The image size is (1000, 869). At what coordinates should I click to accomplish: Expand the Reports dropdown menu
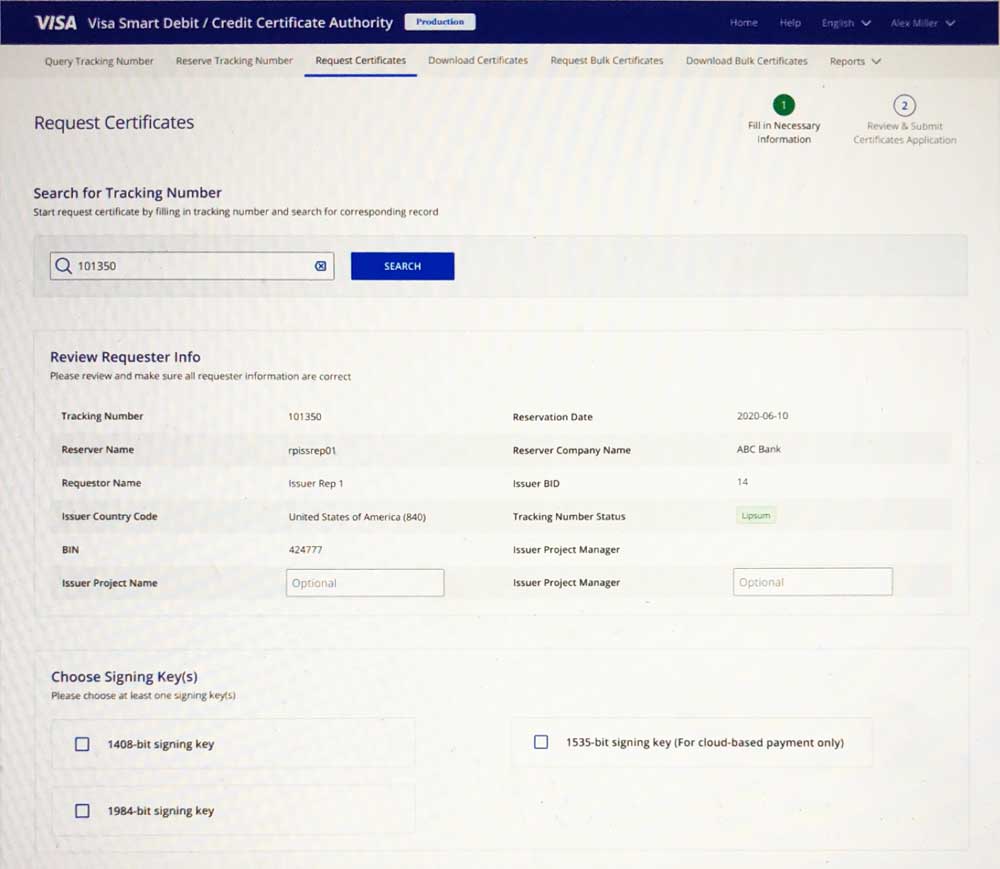click(x=855, y=61)
